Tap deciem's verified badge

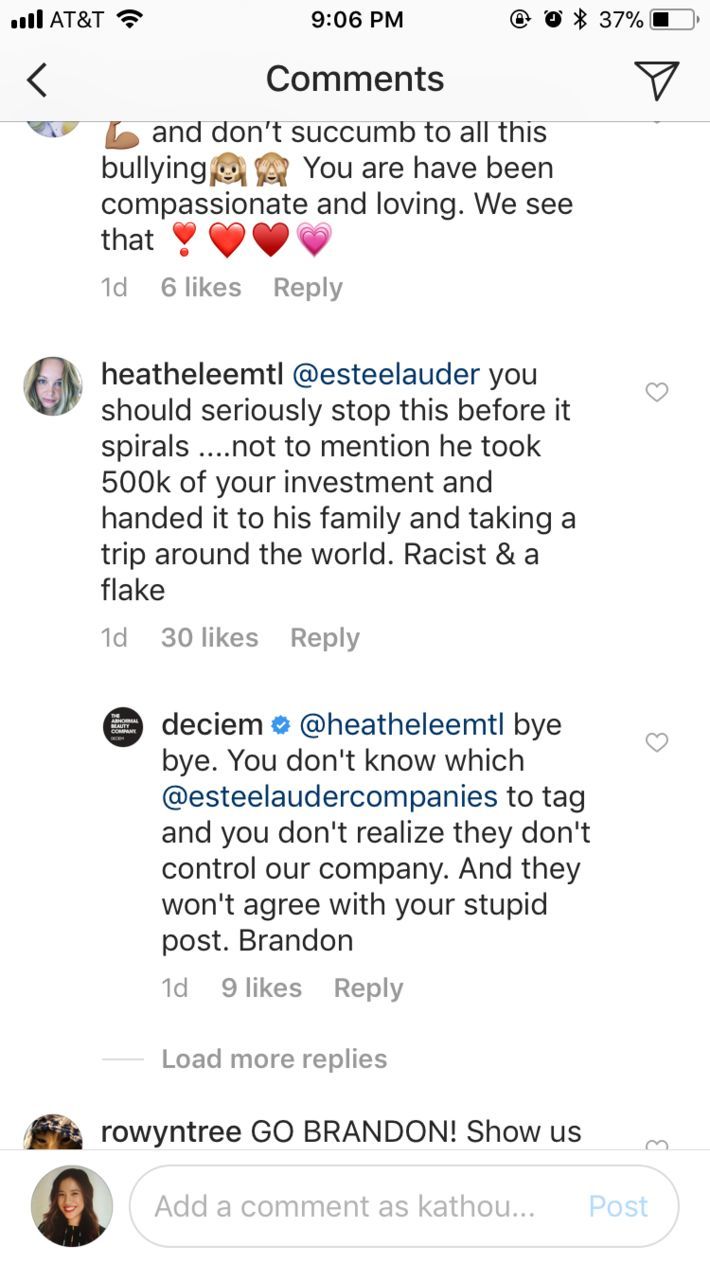281,725
